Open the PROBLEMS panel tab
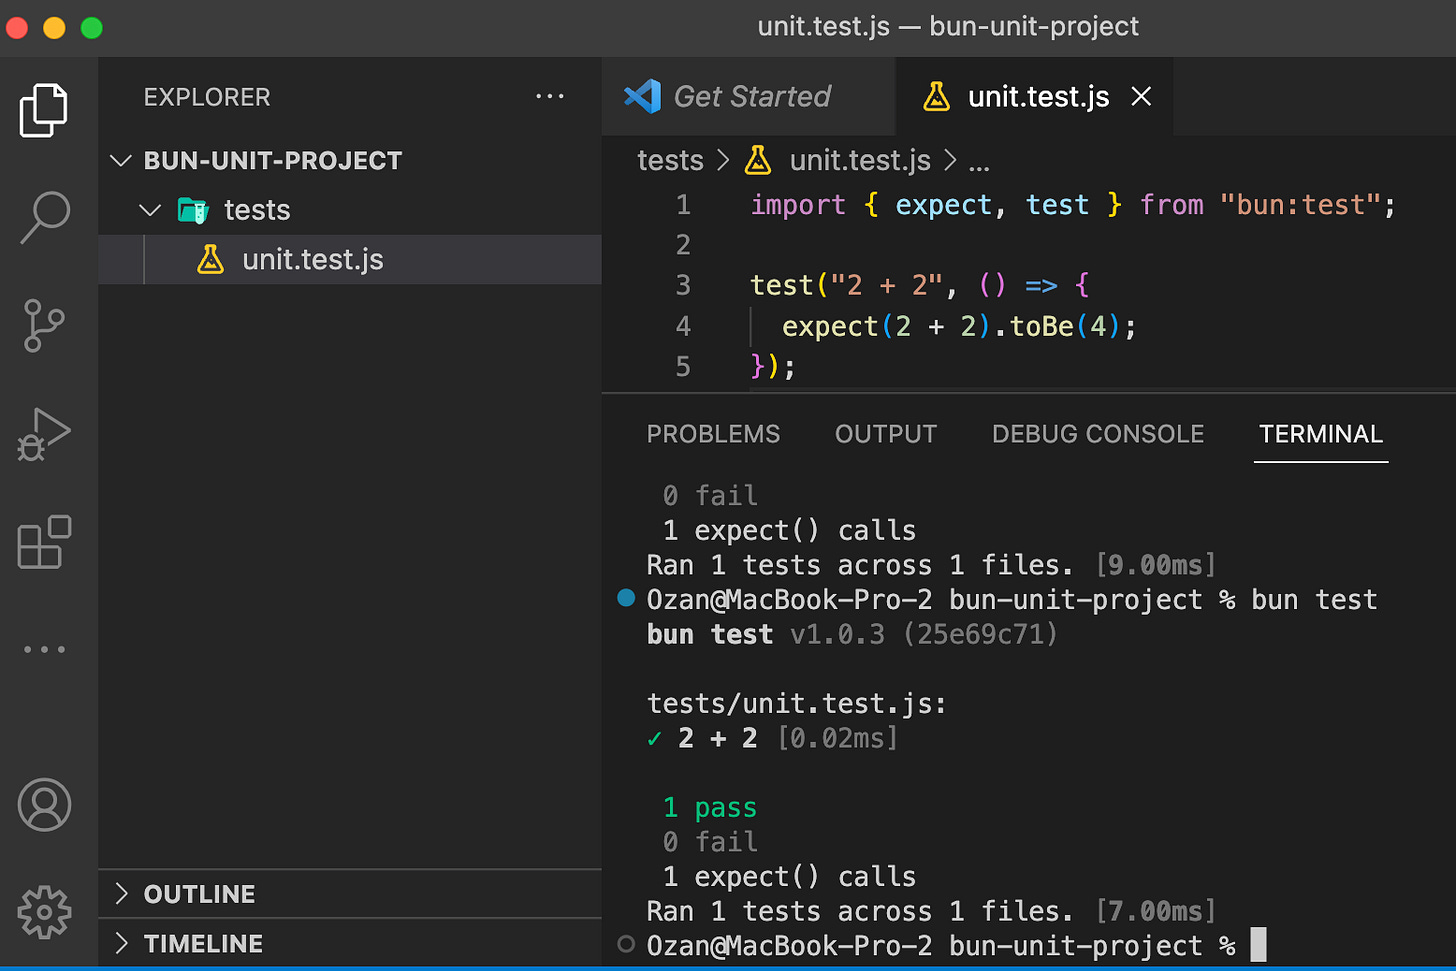The width and height of the screenshot is (1456, 971). pyautogui.click(x=713, y=434)
